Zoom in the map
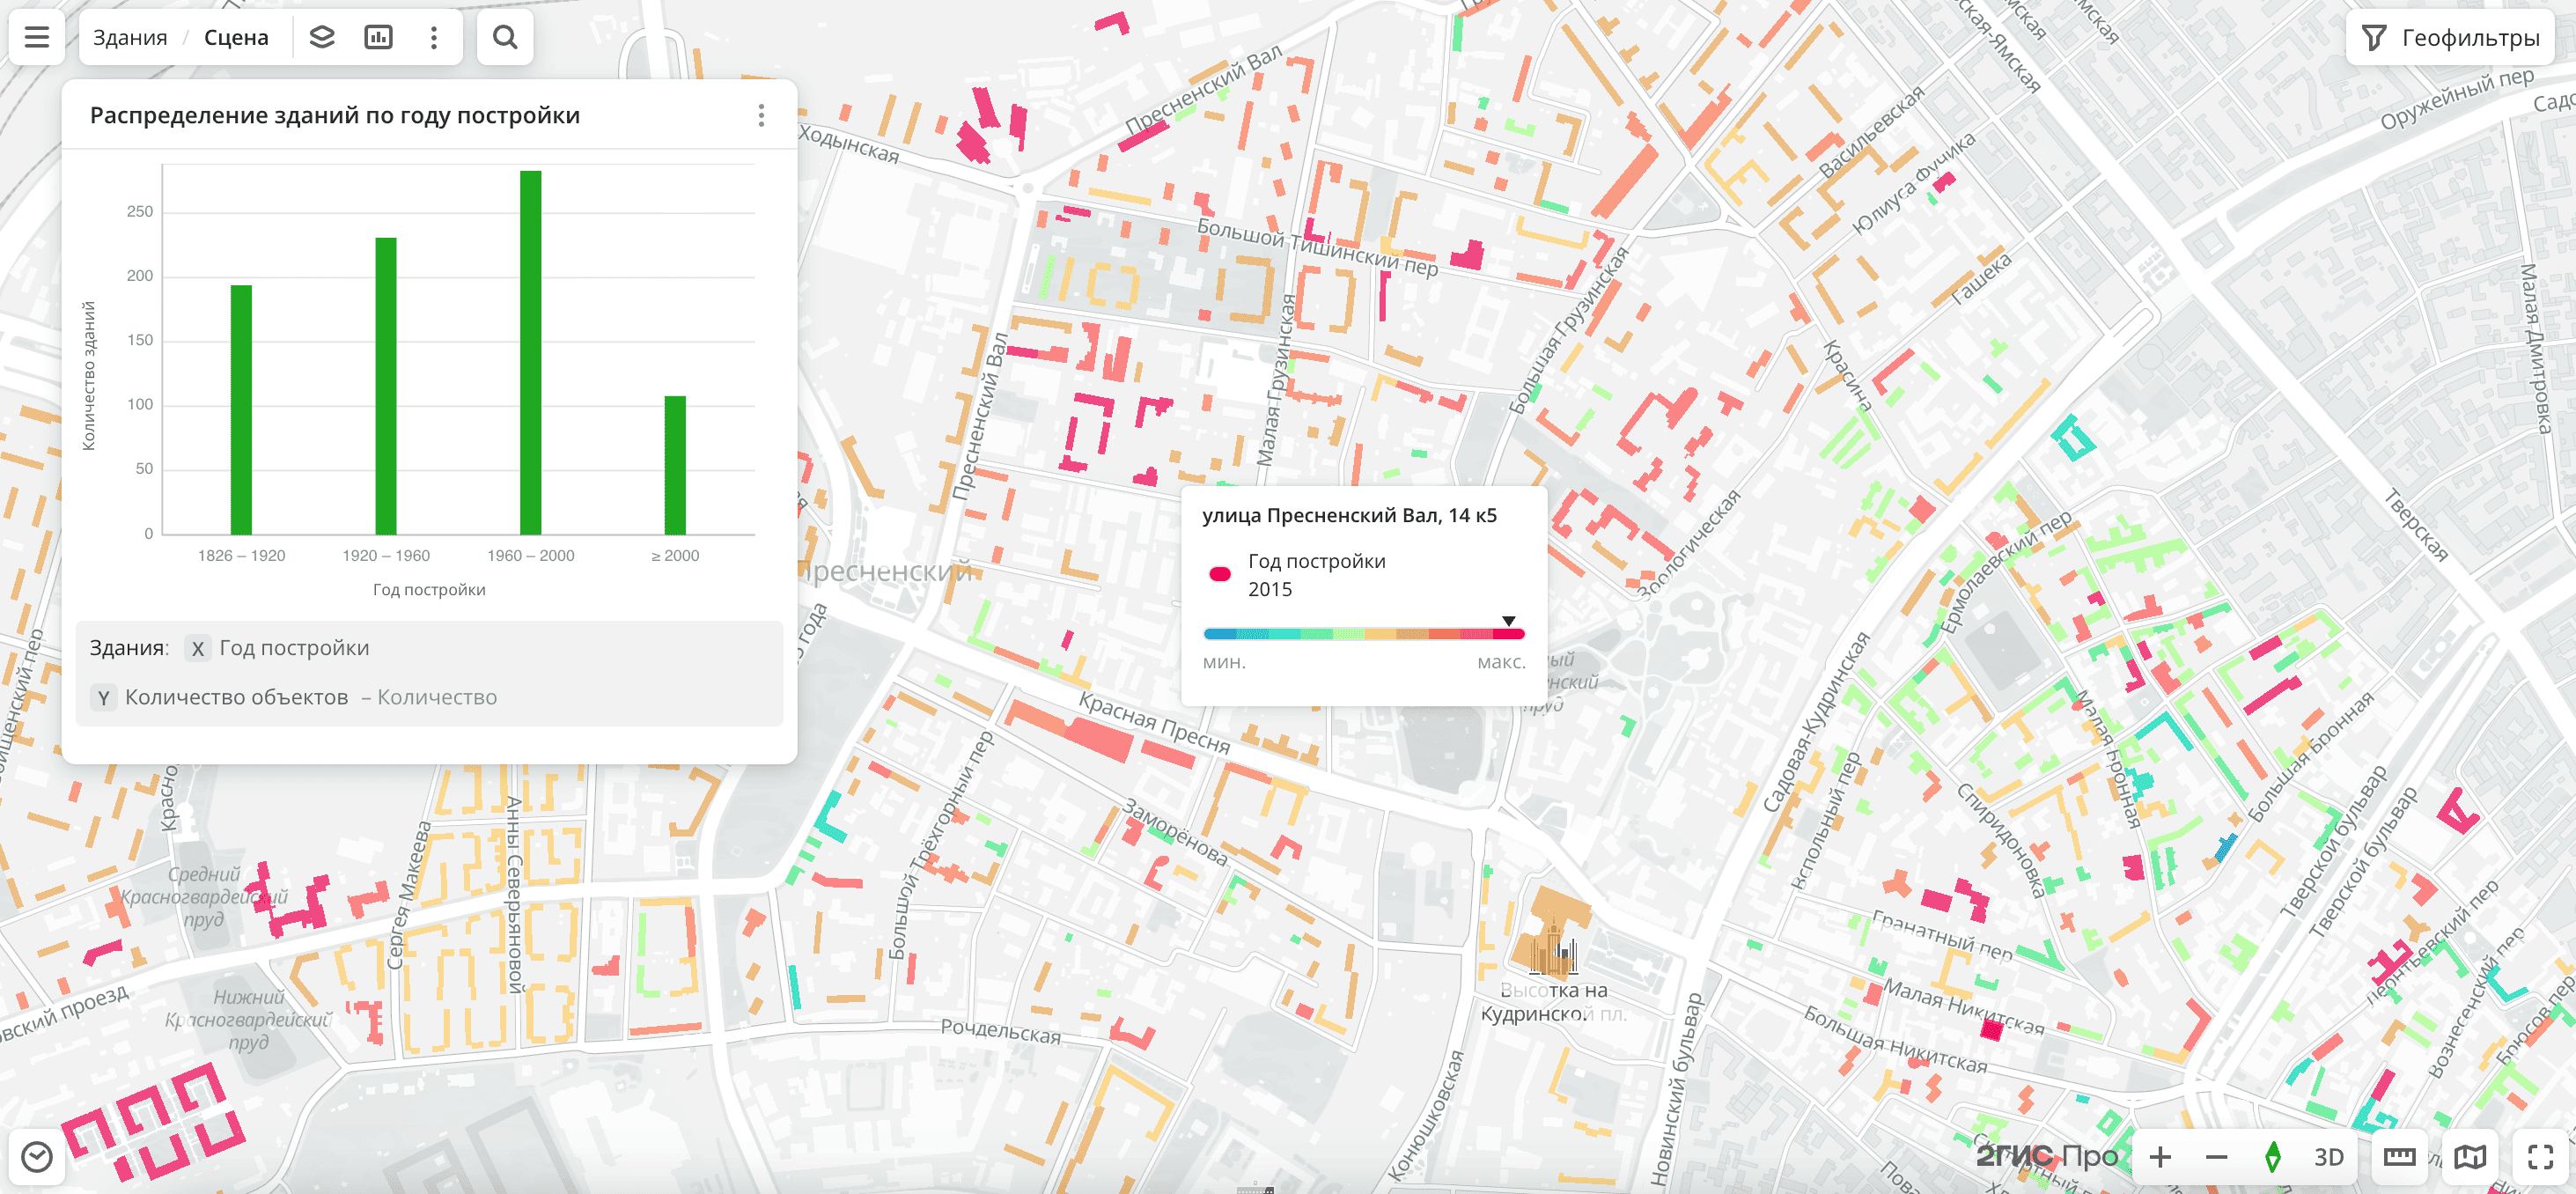2576x1194 pixels. coord(2160,1157)
